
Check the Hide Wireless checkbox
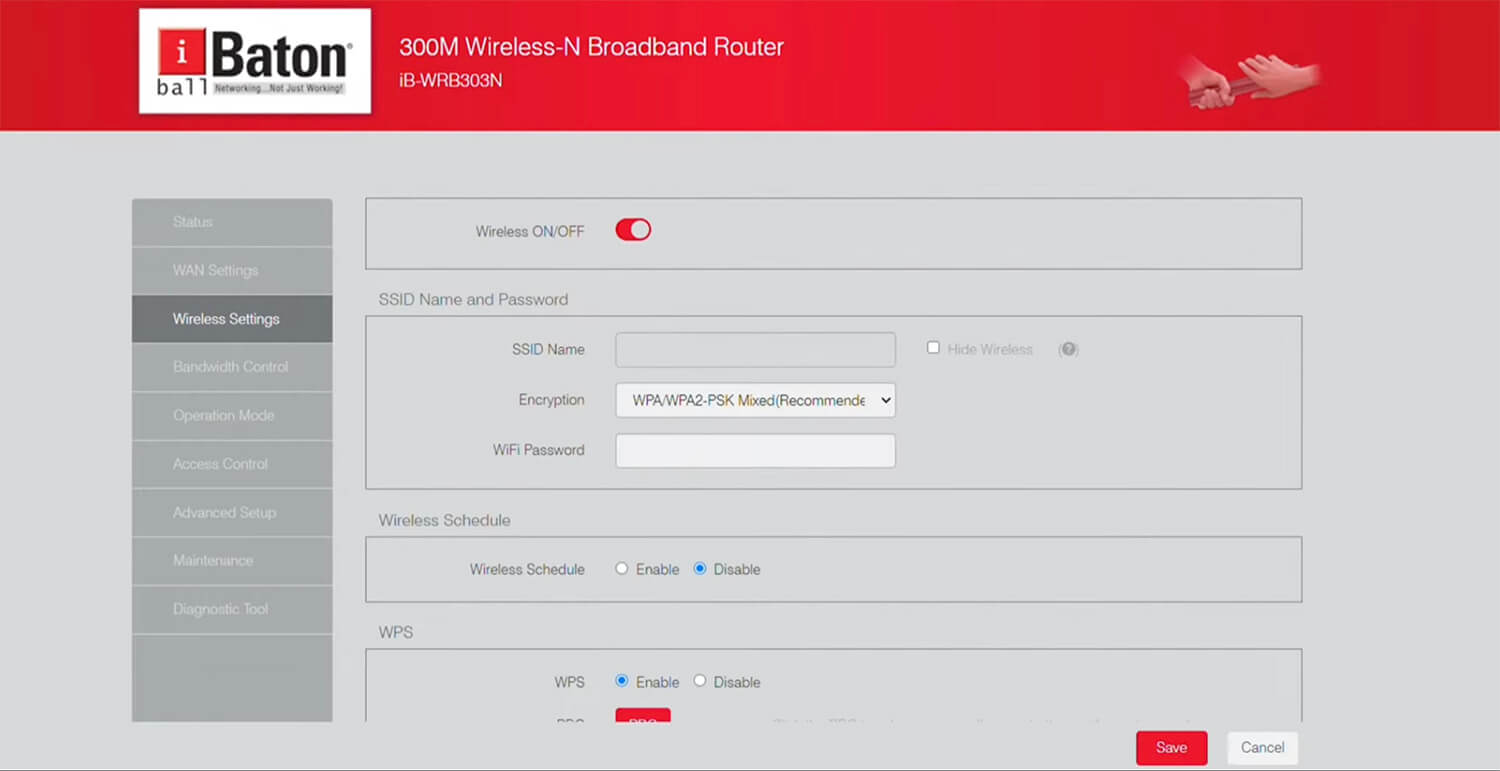(933, 348)
